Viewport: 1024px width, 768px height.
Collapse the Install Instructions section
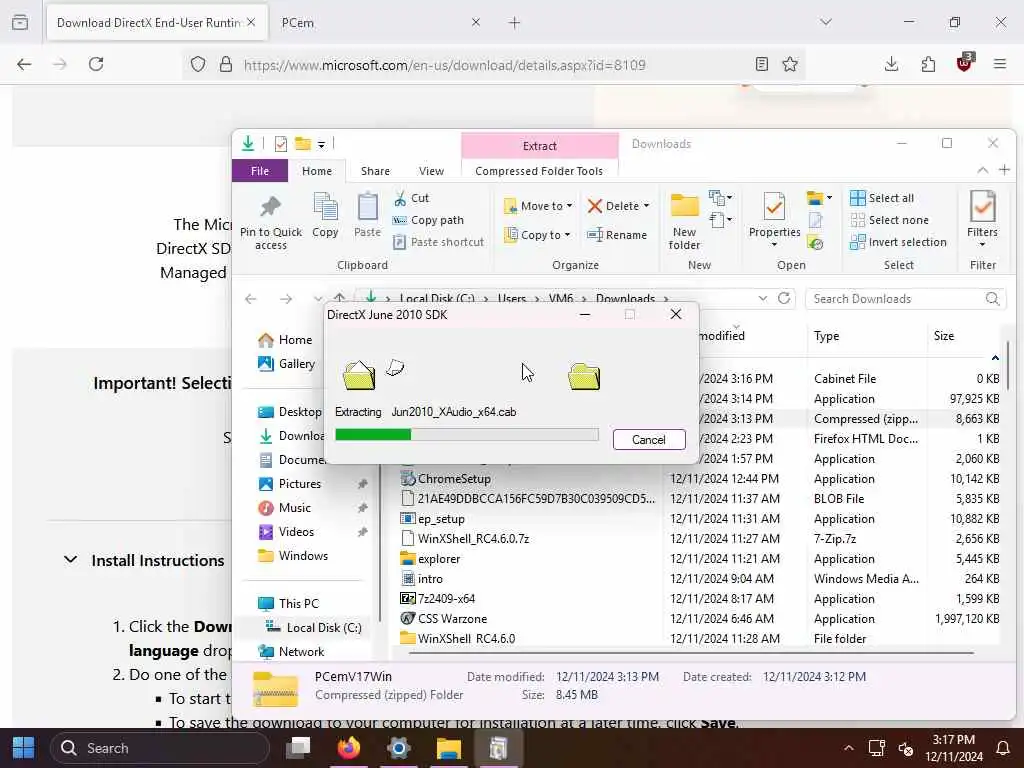(x=71, y=560)
